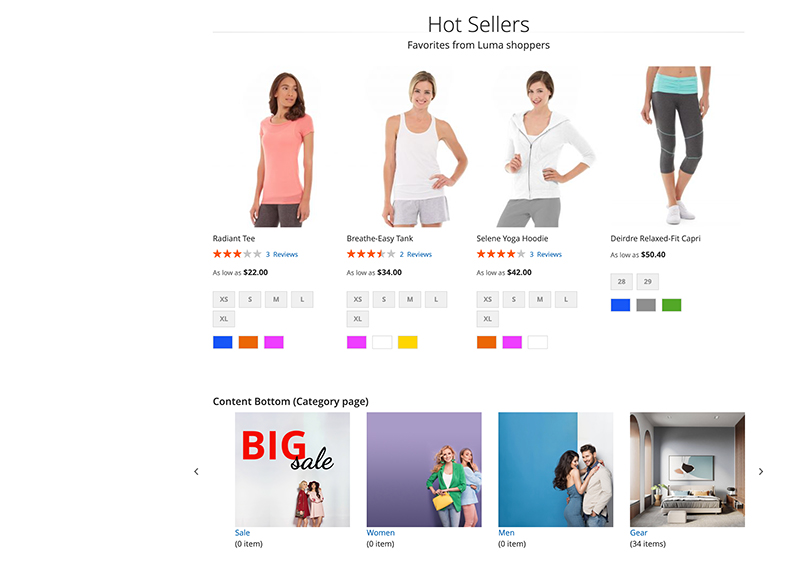Click the next carousel arrow
Screen dimensions: 800x566
(x=761, y=472)
